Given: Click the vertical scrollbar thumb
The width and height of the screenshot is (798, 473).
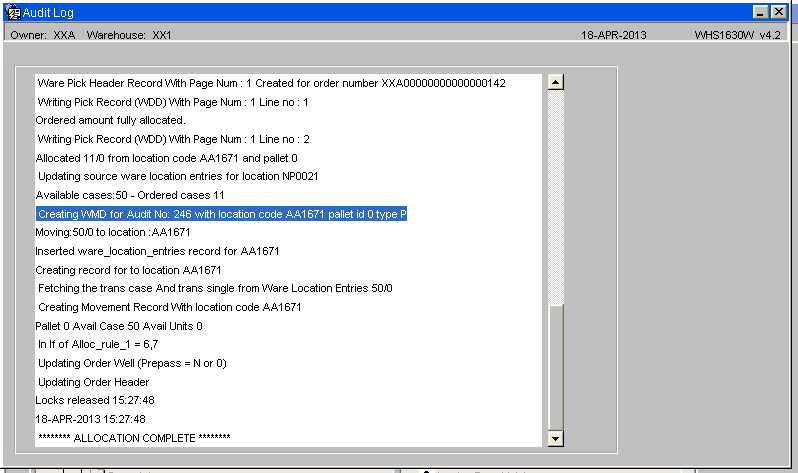Looking at the screenshot, I should click(556, 368).
